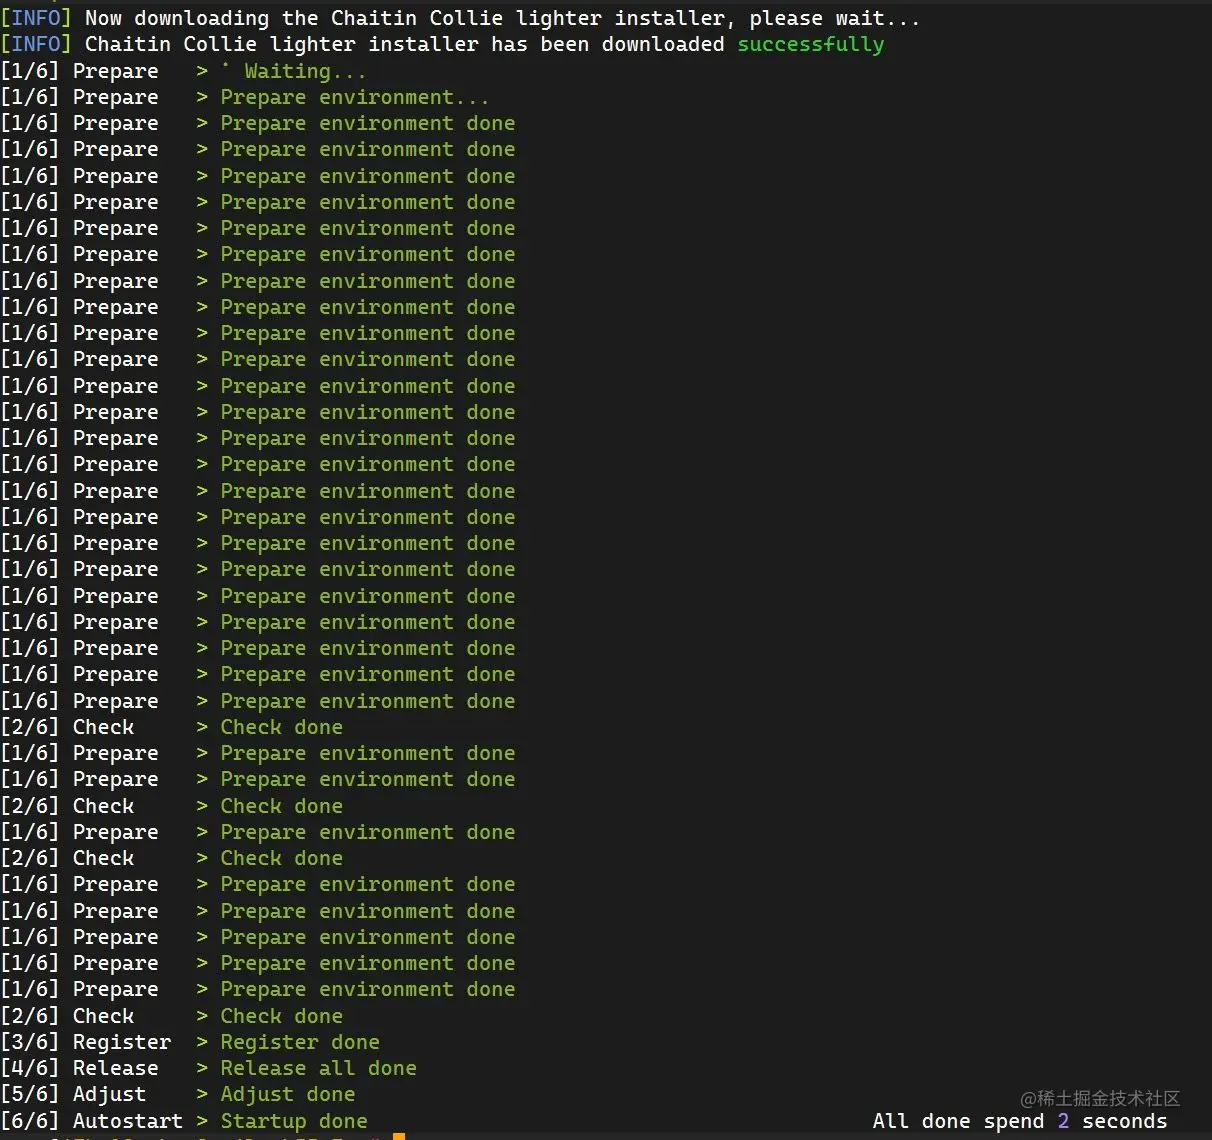Viewport: 1212px width, 1140px height.
Task: Click the "Startup done" message
Action: click(x=294, y=1121)
